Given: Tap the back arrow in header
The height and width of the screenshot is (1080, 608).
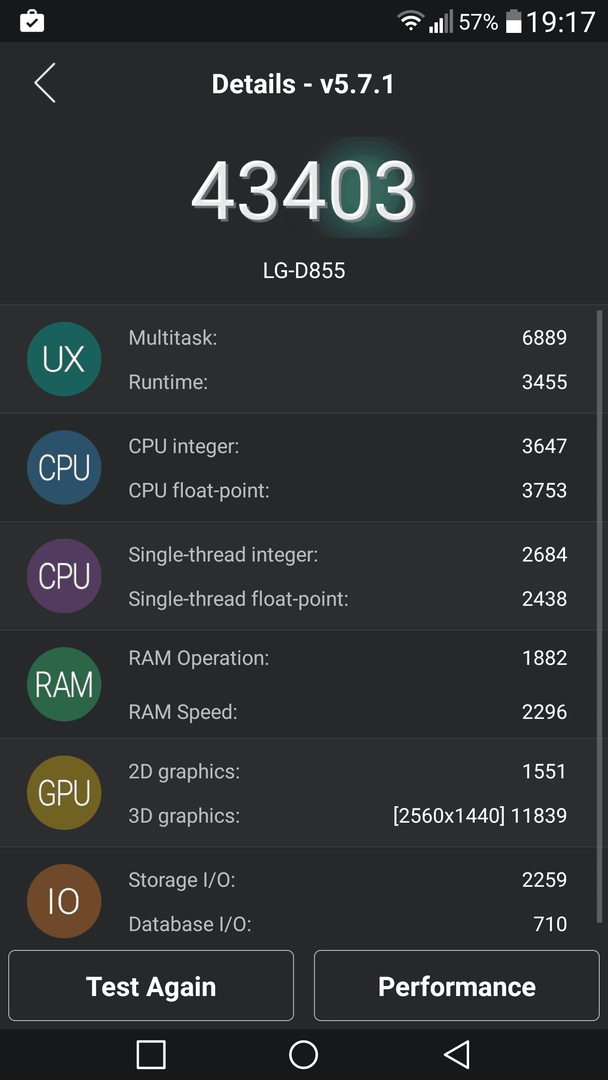Looking at the screenshot, I should 45,83.
